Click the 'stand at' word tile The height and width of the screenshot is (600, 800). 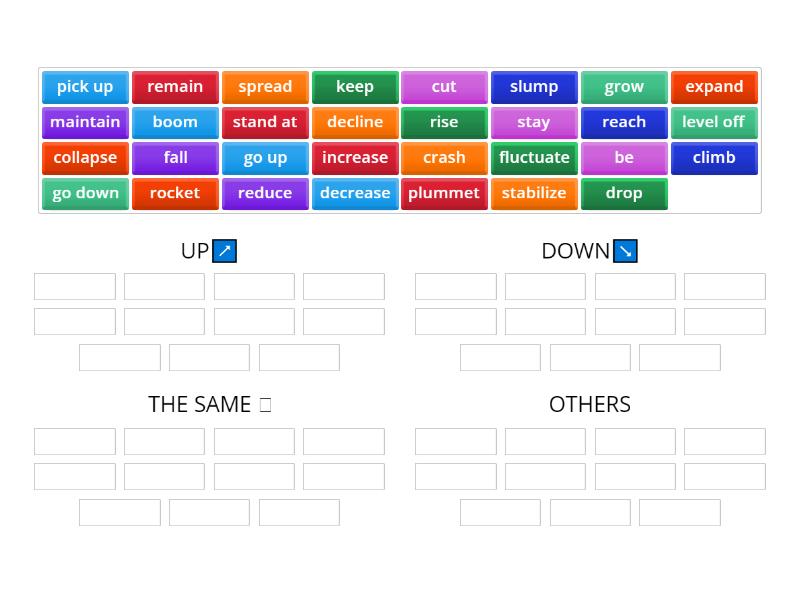(265, 122)
